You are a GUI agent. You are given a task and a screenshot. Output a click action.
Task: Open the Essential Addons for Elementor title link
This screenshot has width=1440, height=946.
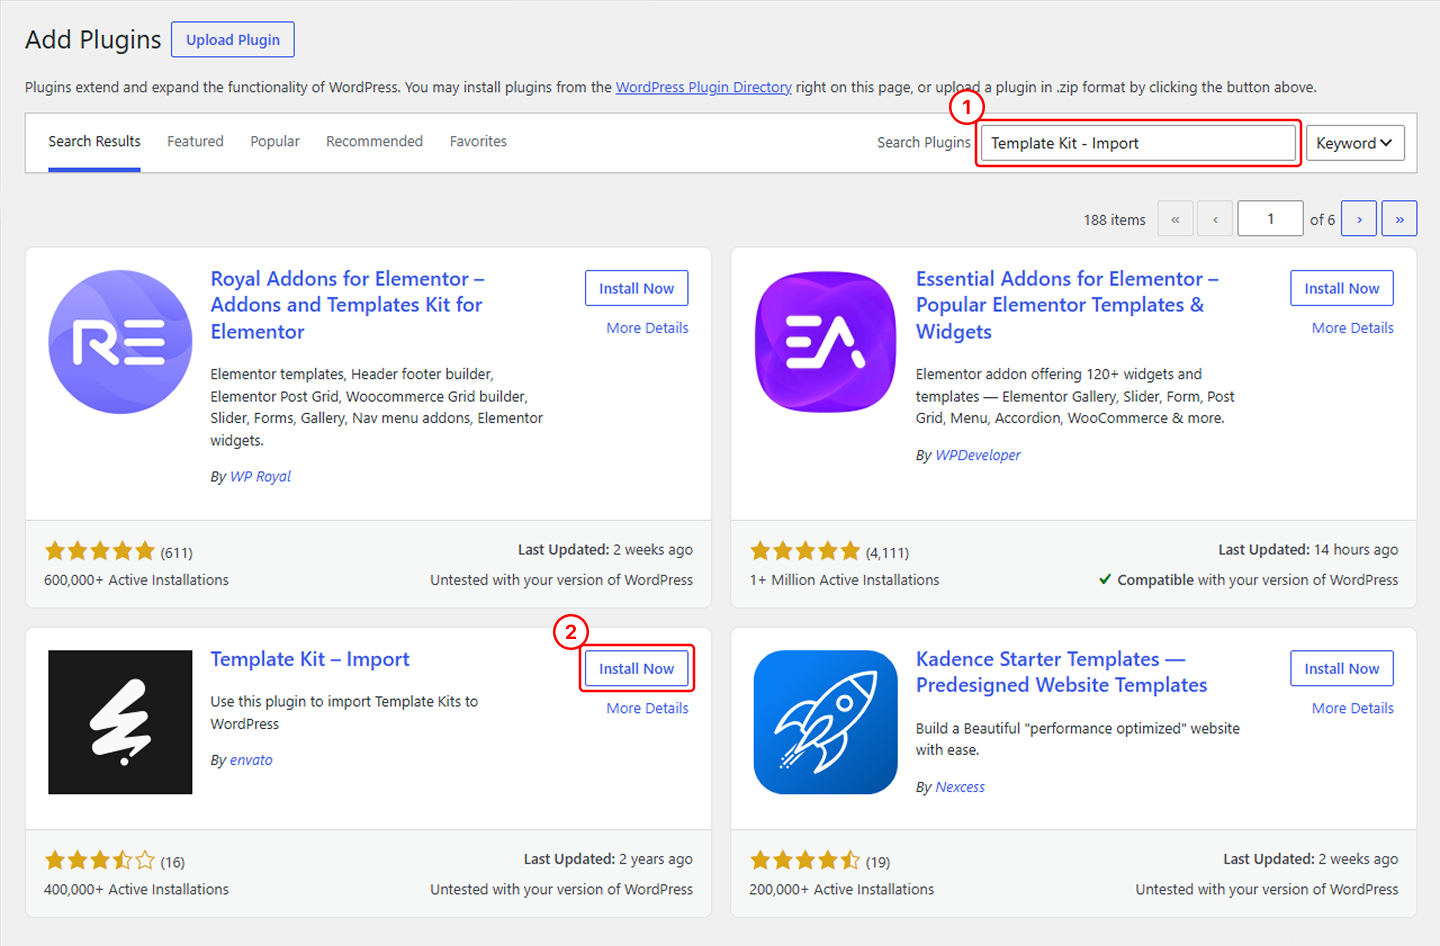[1067, 305]
